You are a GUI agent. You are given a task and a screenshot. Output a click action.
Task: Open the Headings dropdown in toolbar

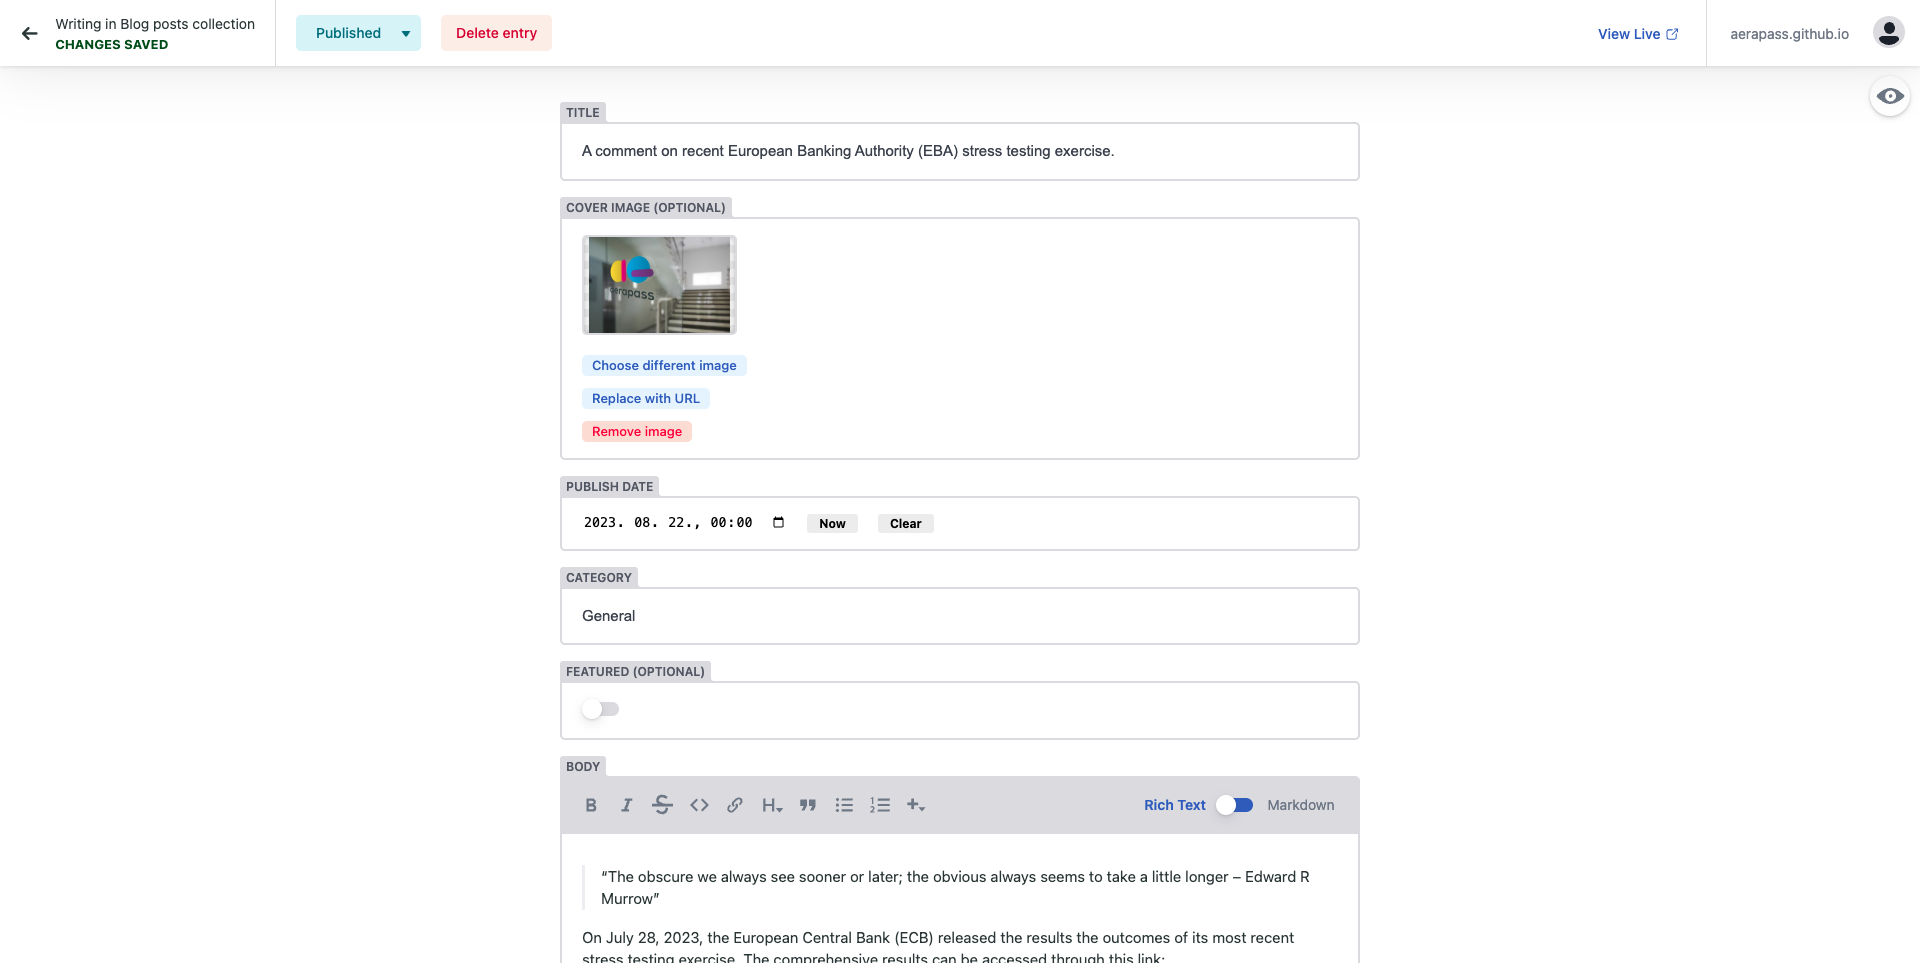click(772, 805)
